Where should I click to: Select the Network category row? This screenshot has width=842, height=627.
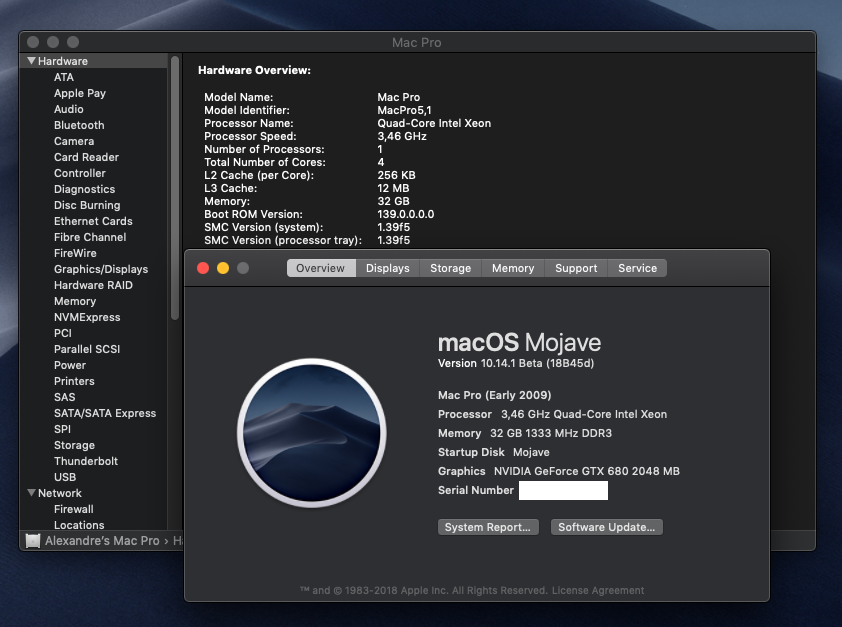[94, 493]
